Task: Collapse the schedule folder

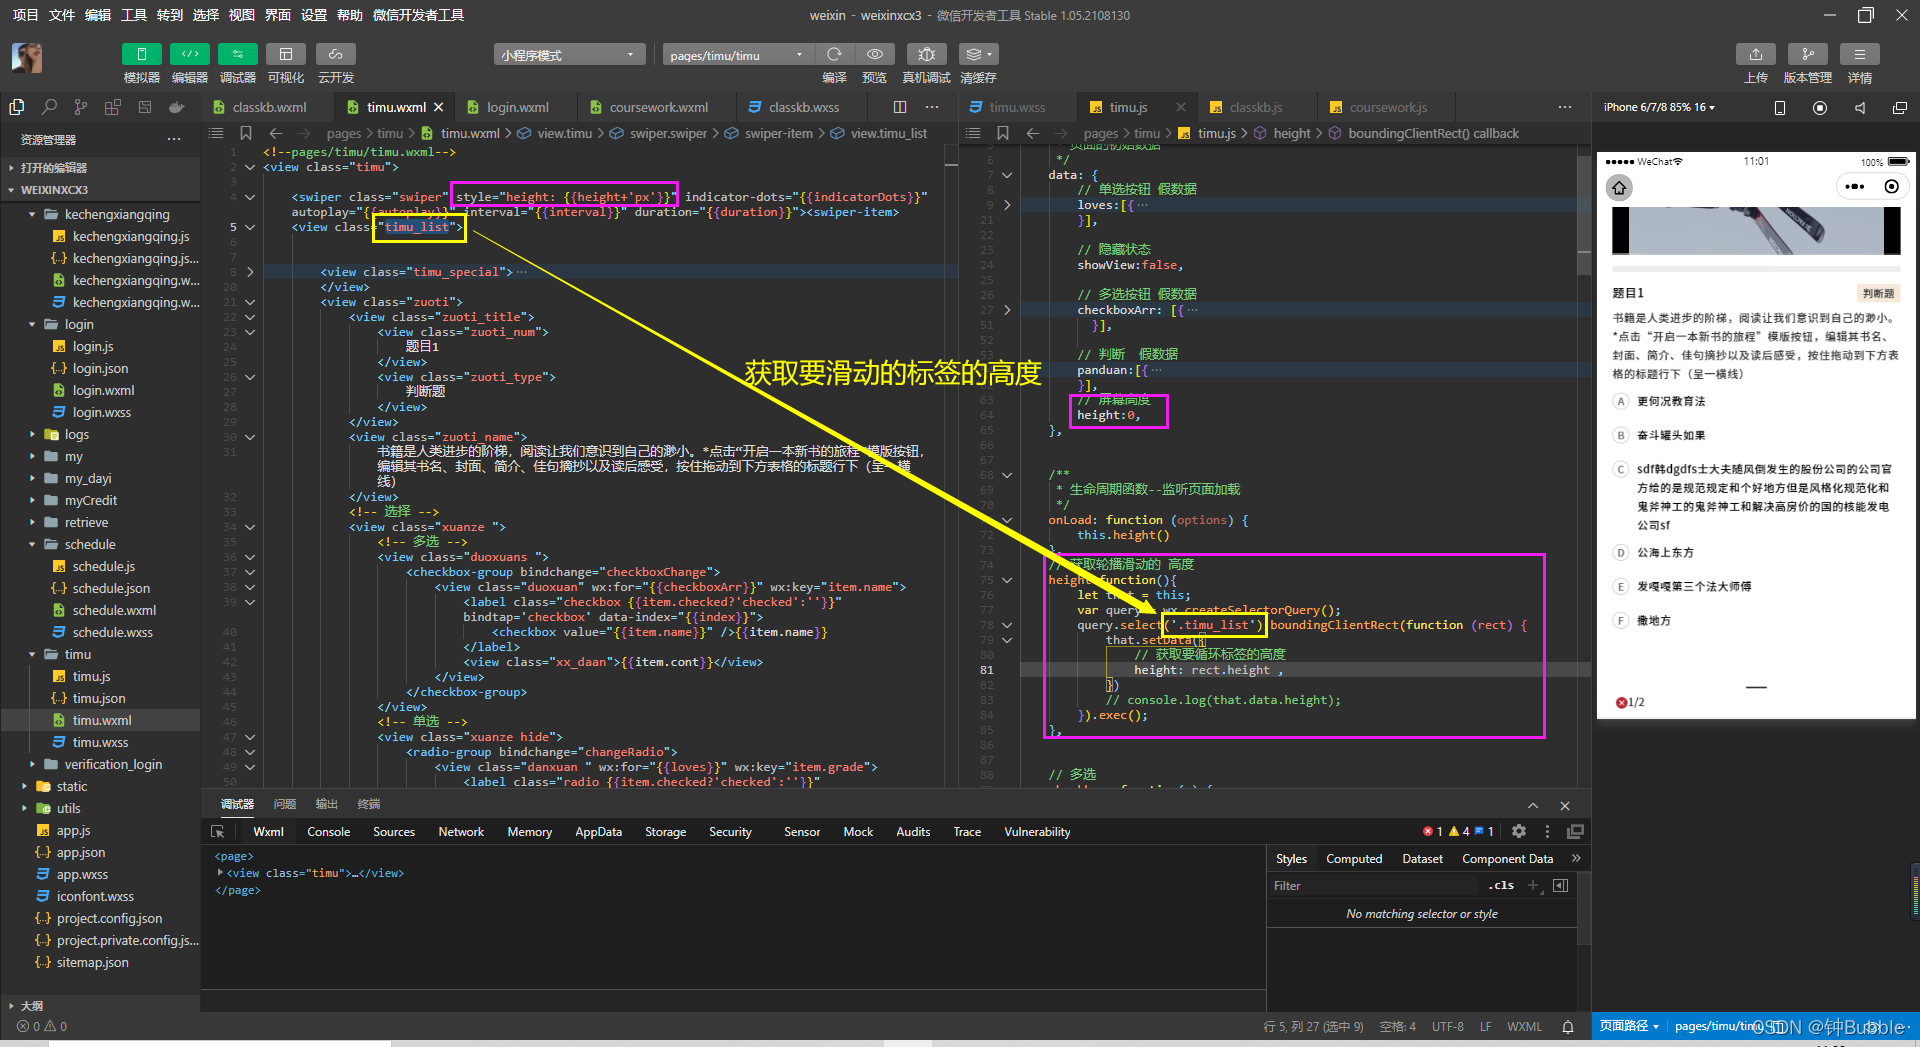Action: tap(100, 544)
